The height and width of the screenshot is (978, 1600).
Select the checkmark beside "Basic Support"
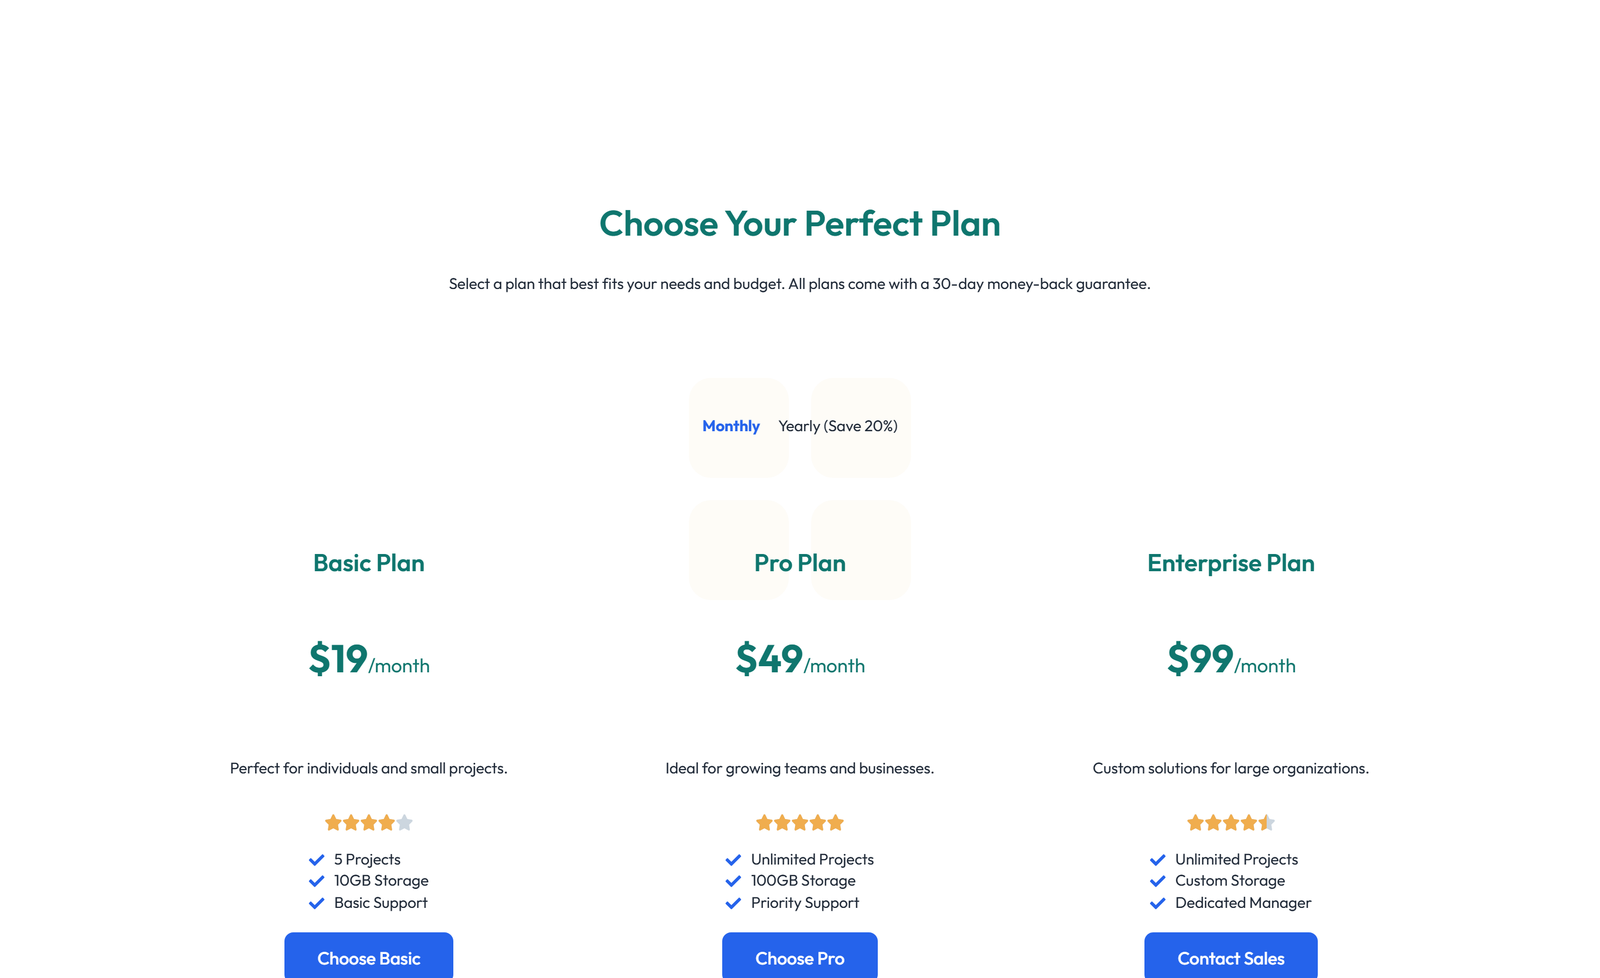click(316, 903)
